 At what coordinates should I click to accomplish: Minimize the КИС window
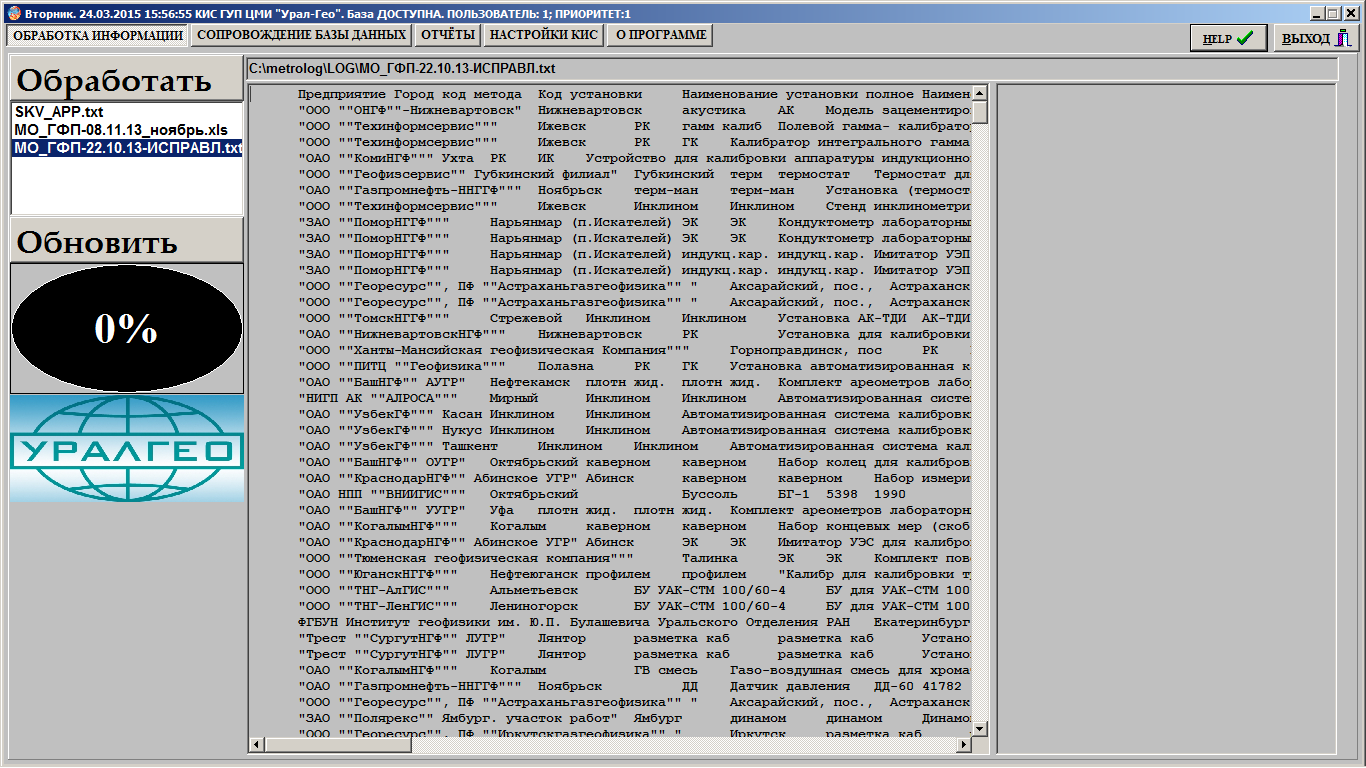point(1317,13)
